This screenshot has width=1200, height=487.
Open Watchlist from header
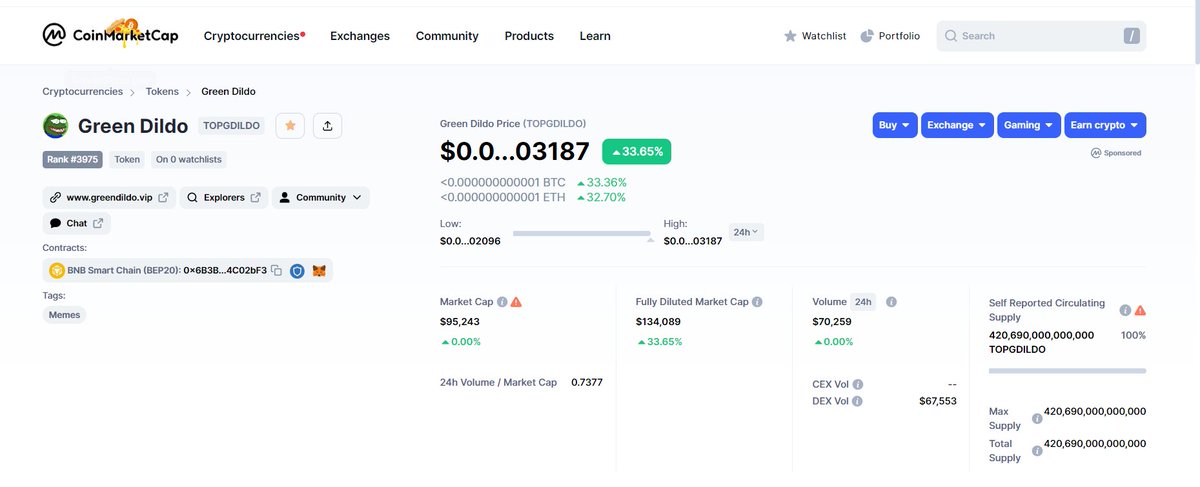815,36
